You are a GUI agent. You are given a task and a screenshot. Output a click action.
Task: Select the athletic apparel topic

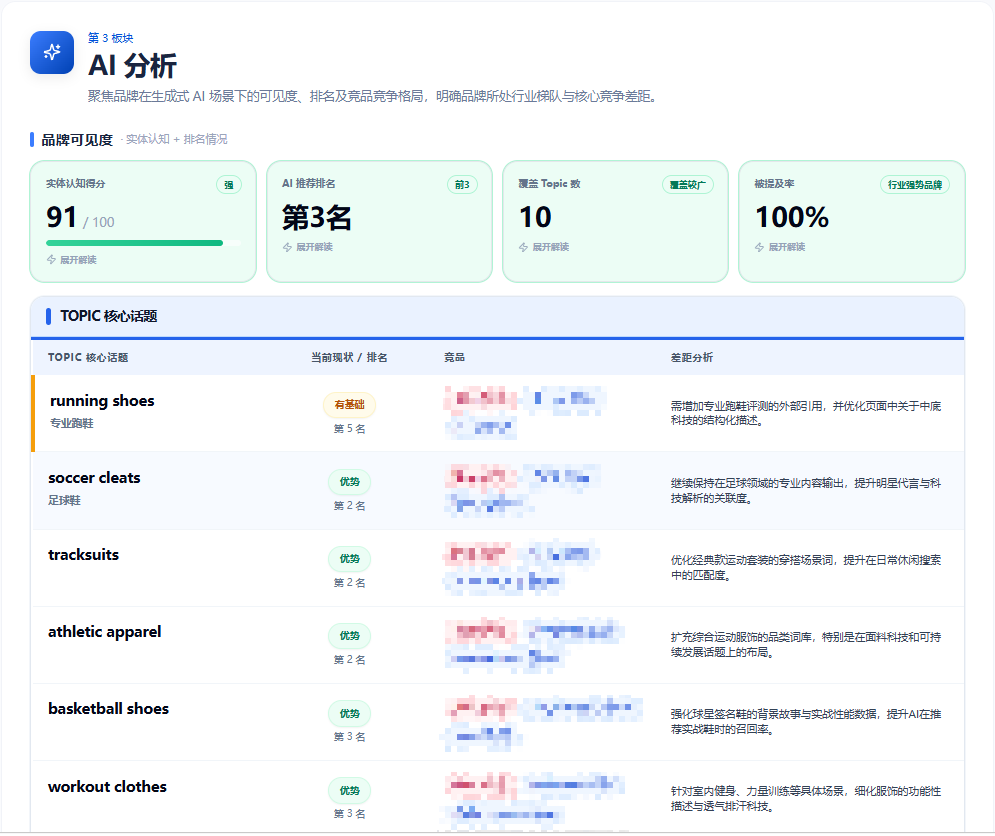[105, 632]
